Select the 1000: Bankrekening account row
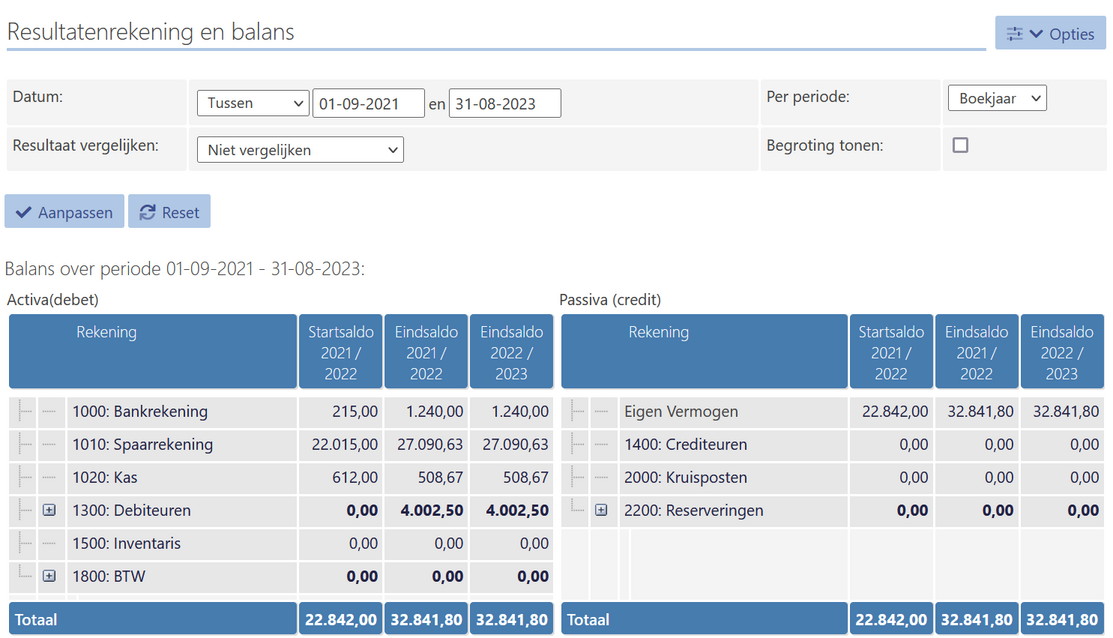 coord(140,411)
